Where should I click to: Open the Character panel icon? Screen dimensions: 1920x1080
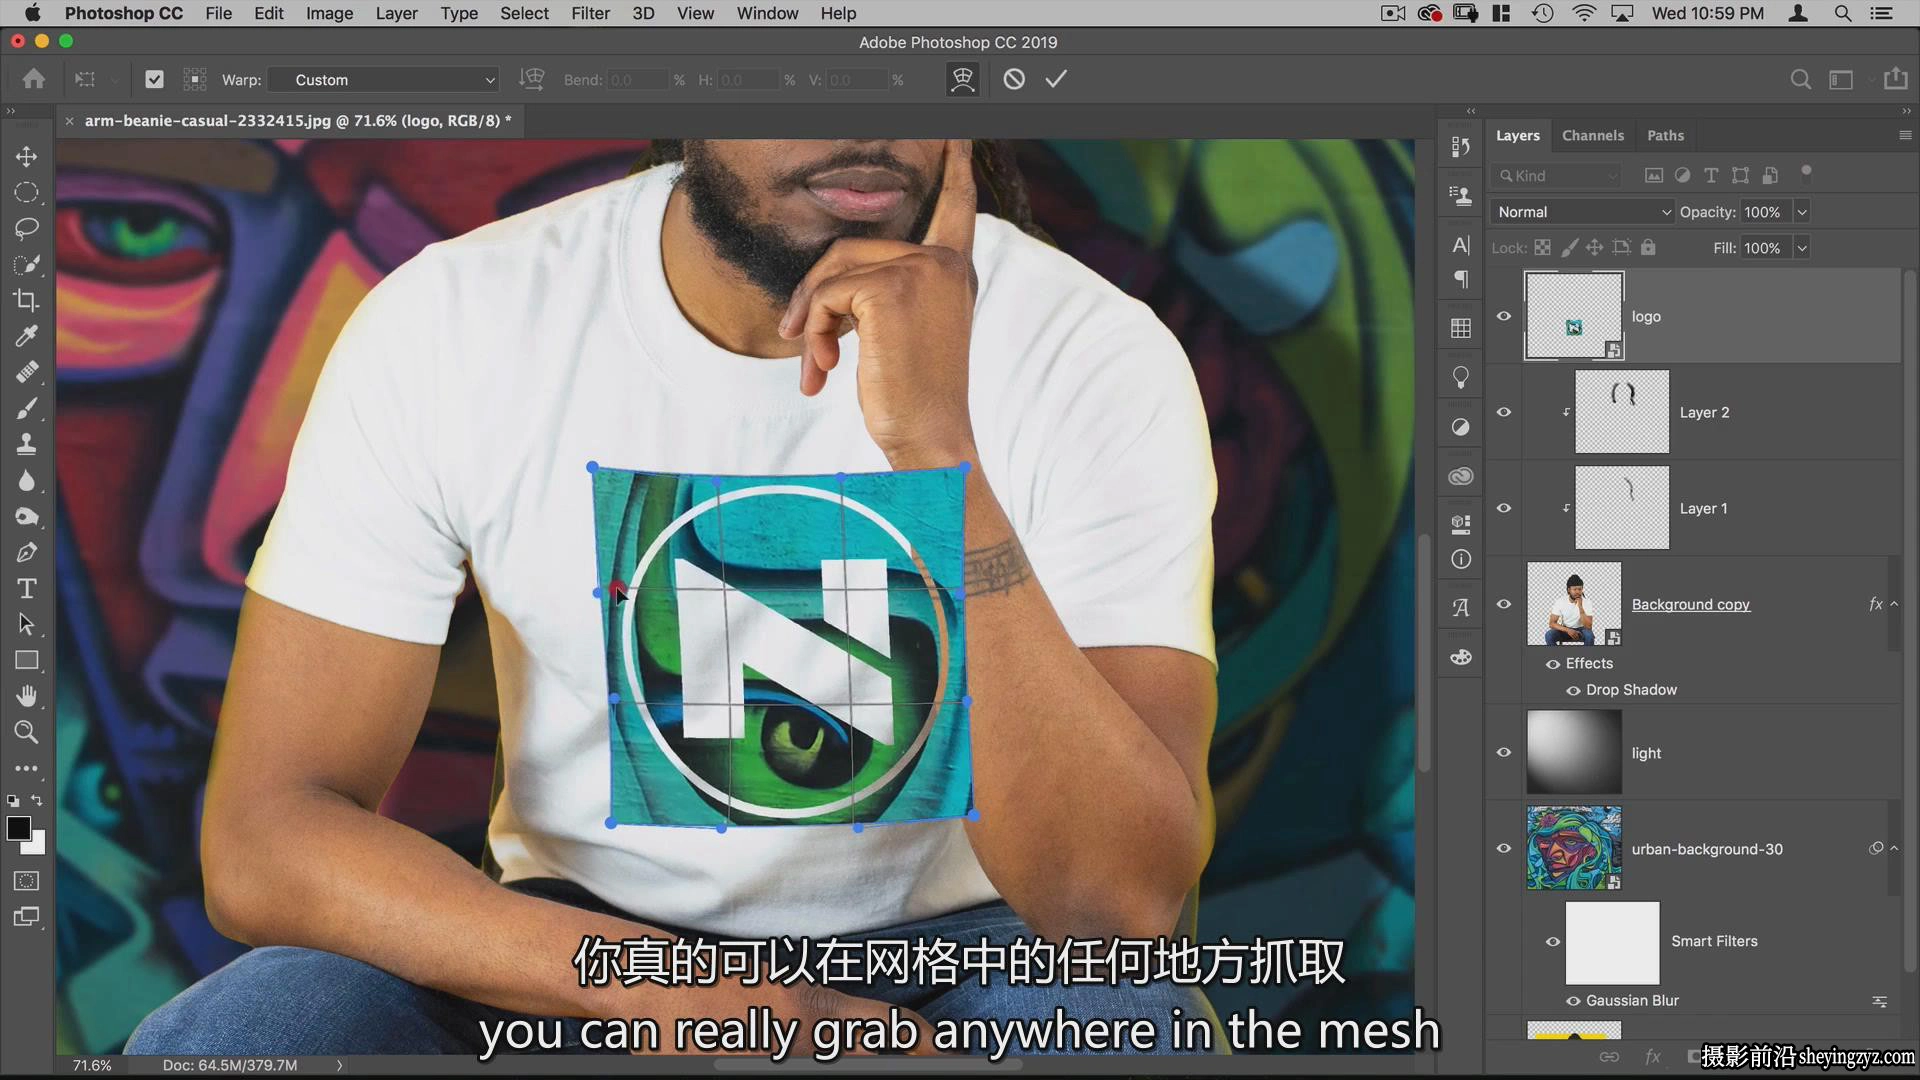coord(1461,245)
